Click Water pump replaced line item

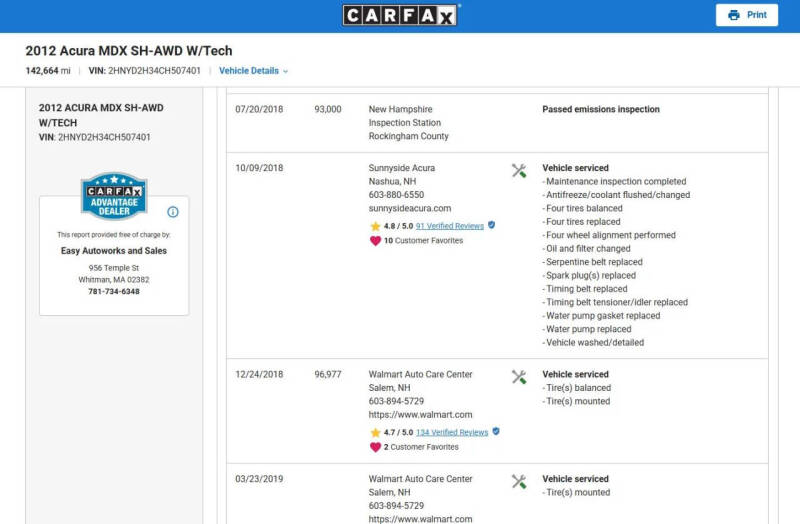(x=587, y=329)
